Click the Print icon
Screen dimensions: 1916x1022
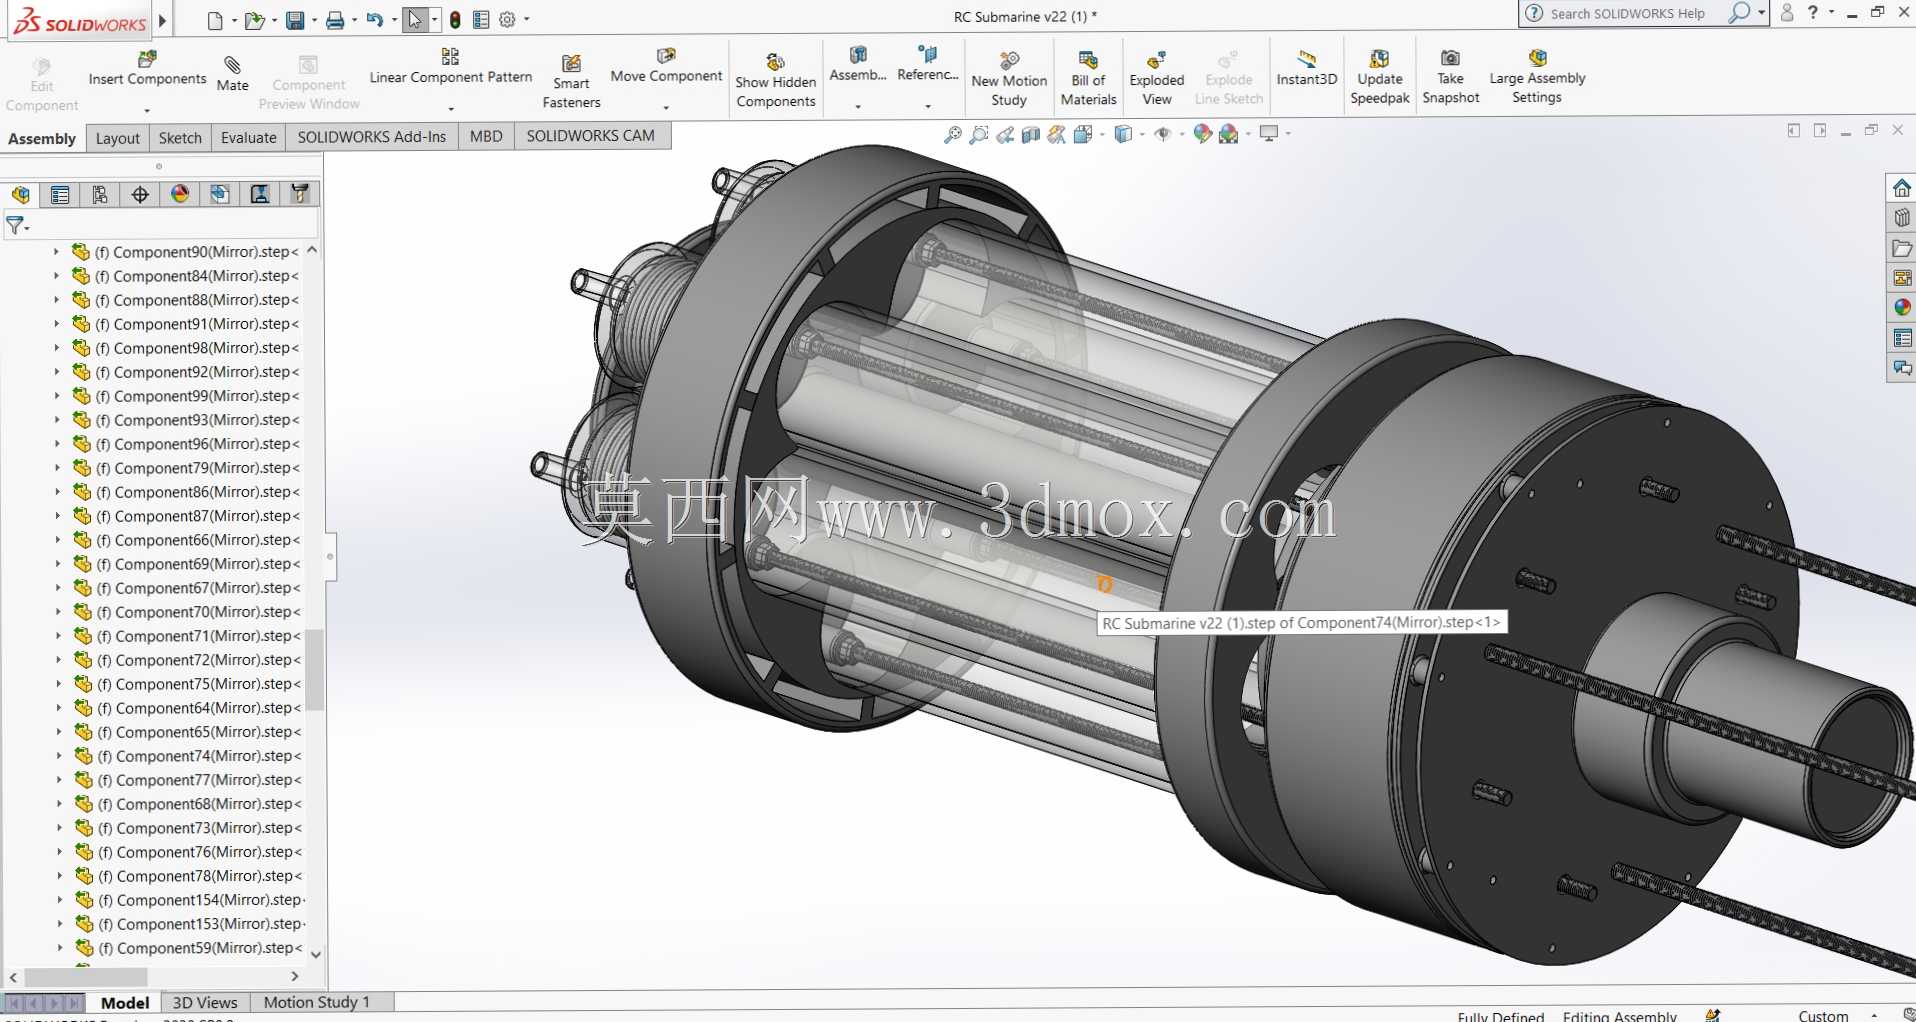pyautogui.click(x=335, y=19)
